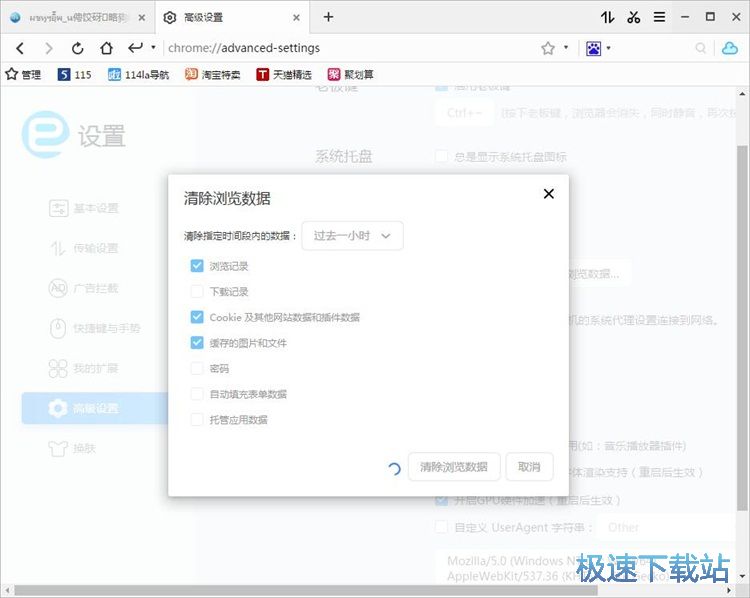
Task: Open 换肤 in settings sidebar
Action: tap(72, 448)
